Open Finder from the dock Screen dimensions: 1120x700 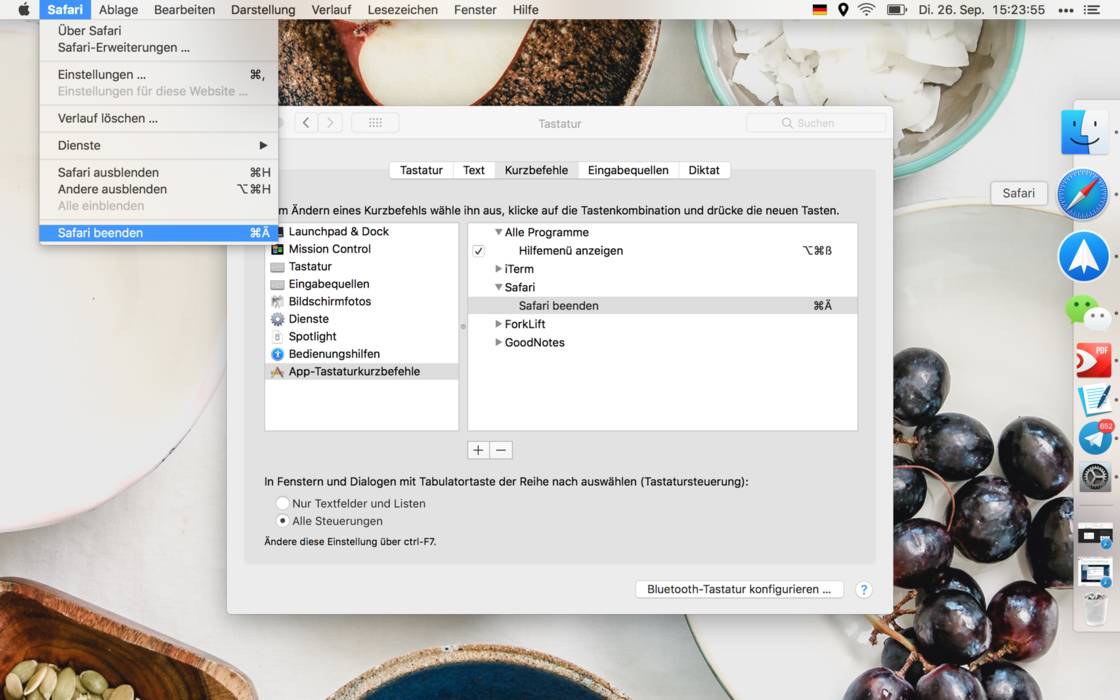[1084, 132]
